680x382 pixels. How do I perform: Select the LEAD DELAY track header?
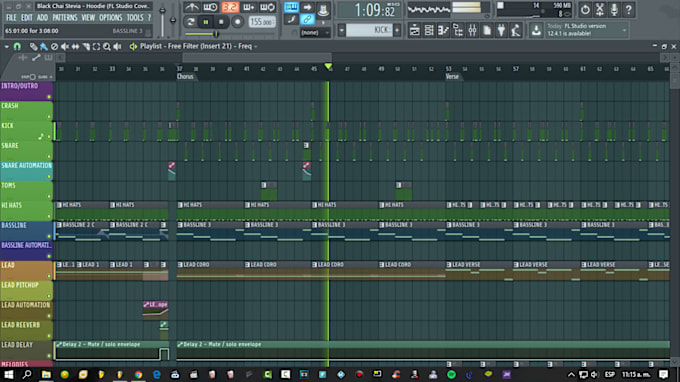coord(26,350)
